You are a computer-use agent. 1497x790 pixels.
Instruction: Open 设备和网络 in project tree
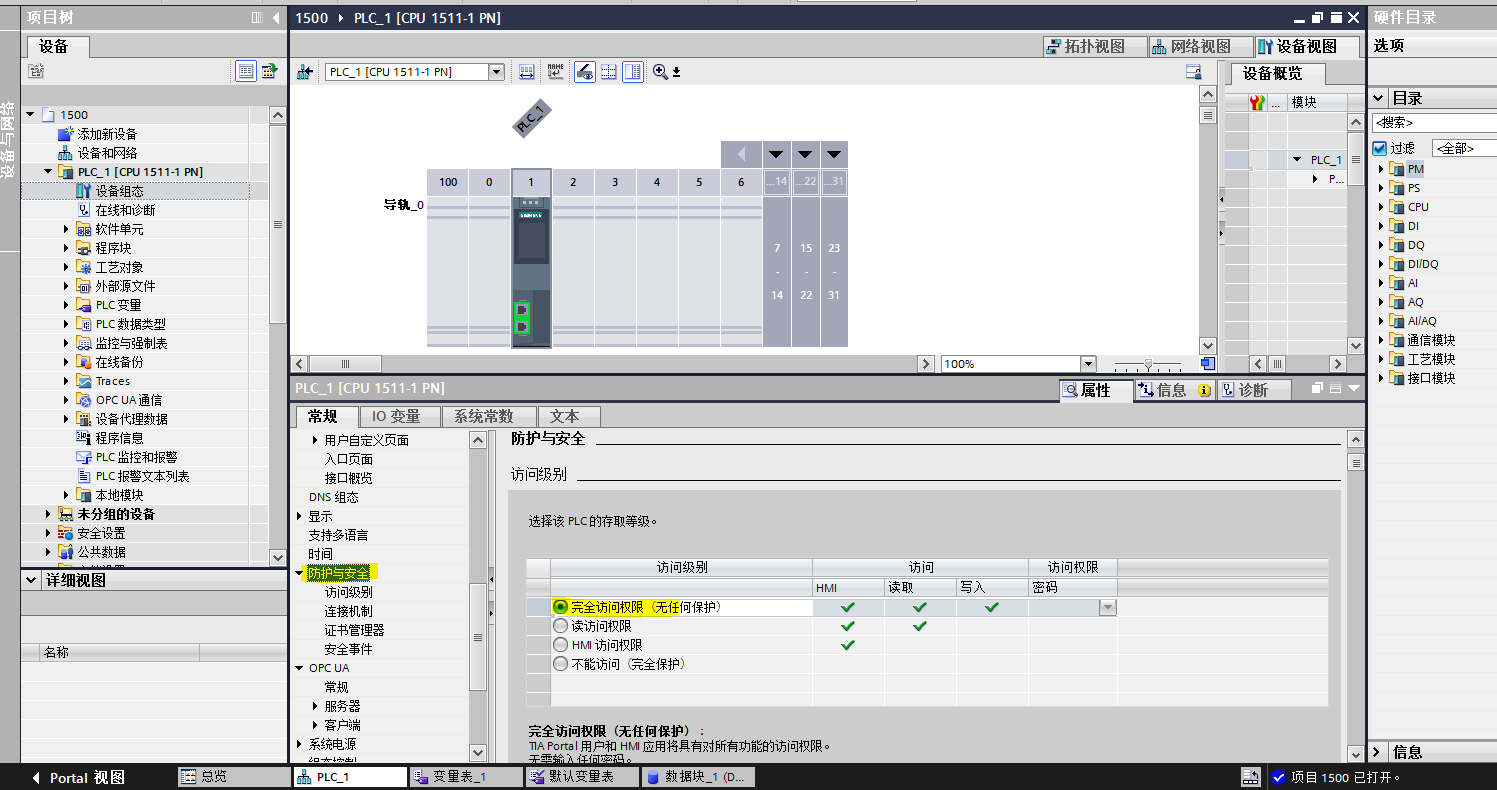[x=107, y=153]
